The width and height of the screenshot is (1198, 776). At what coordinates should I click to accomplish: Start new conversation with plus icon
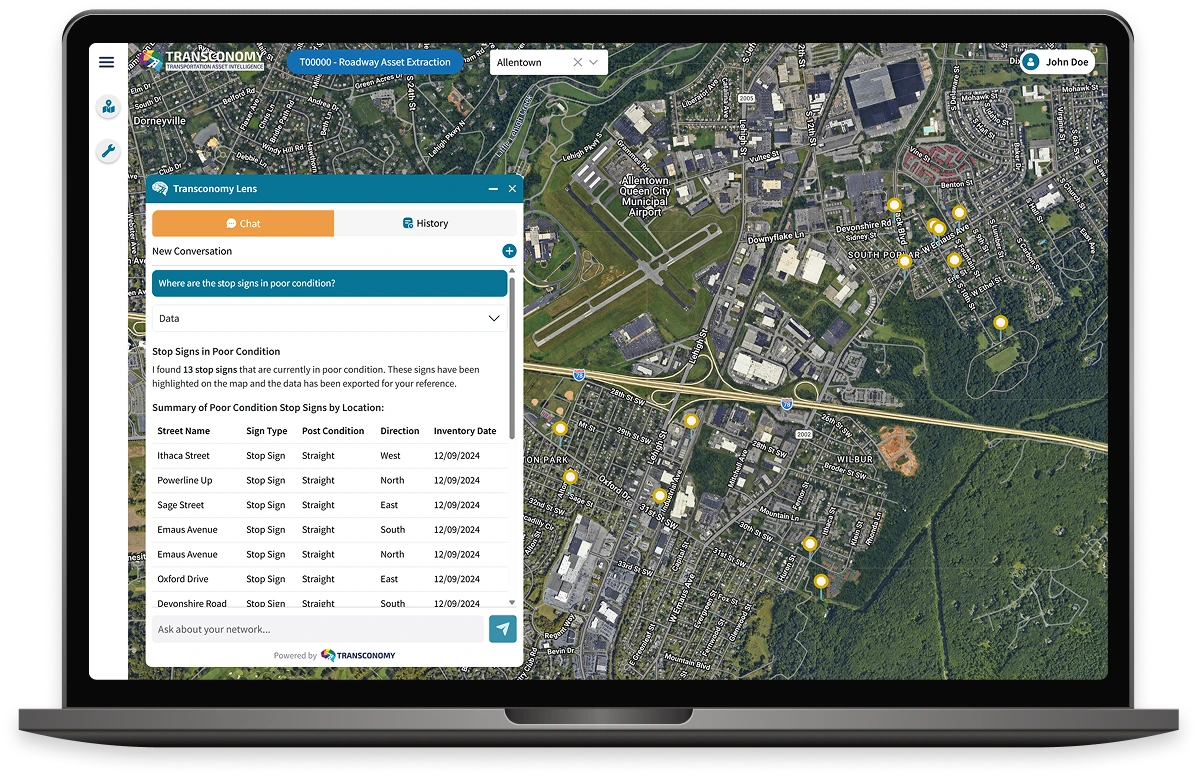(509, 251)
